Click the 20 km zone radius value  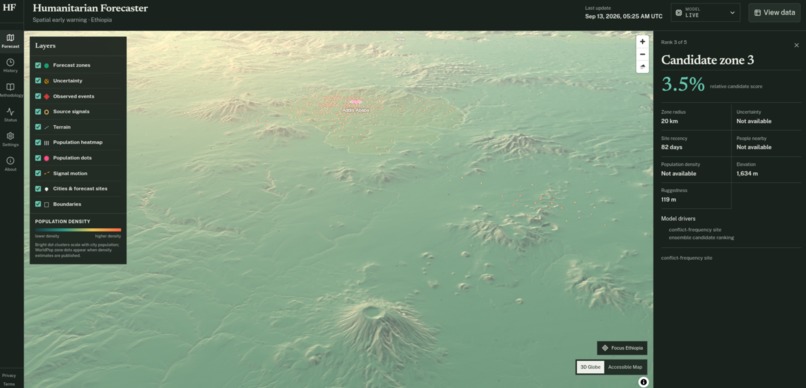668,121
